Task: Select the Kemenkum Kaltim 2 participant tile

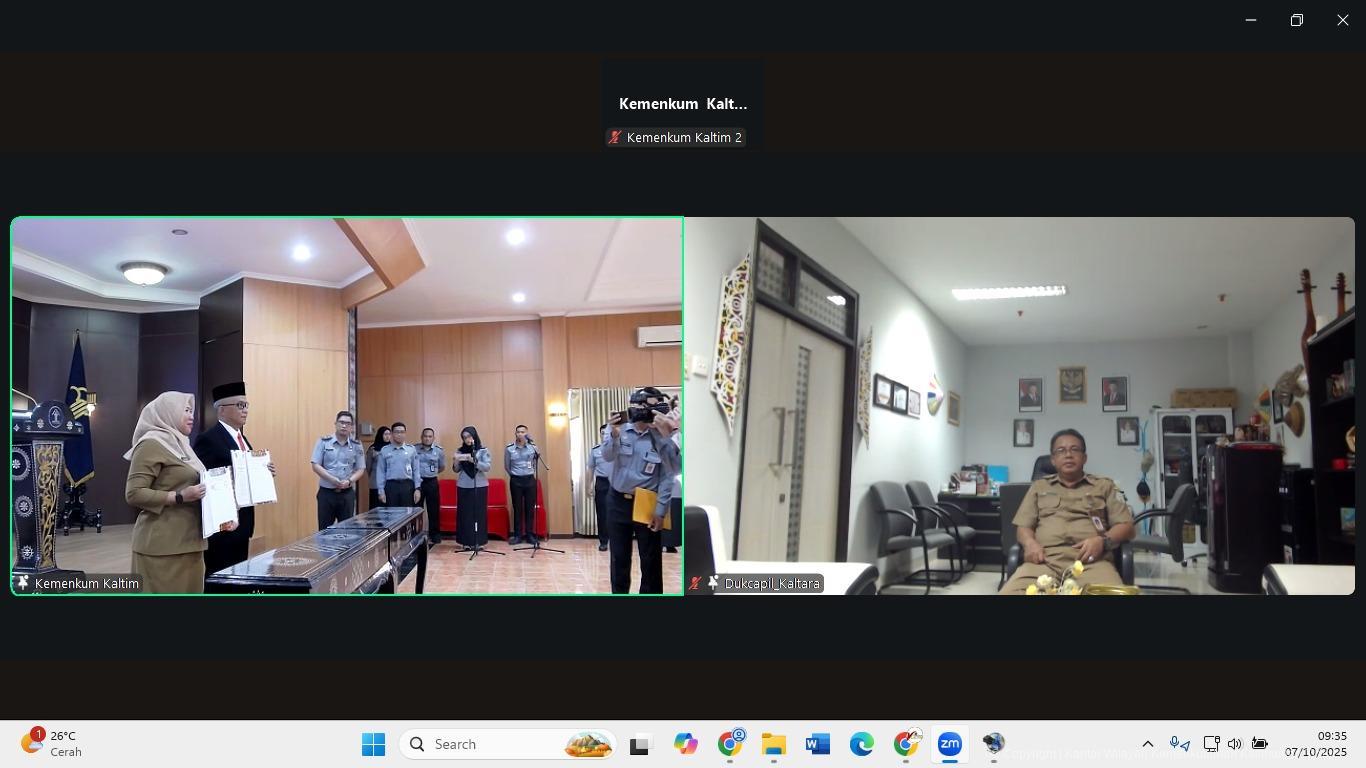Action: [x=682, y=105]
